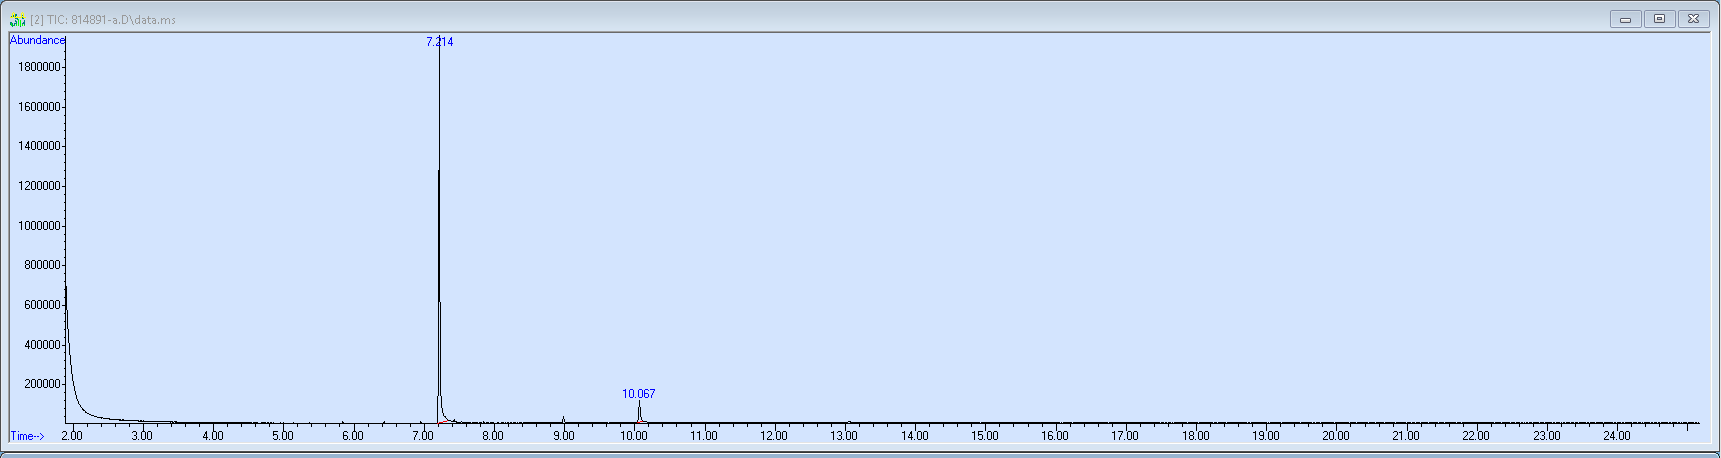Click the 5.00 time axis tick label

283,436
